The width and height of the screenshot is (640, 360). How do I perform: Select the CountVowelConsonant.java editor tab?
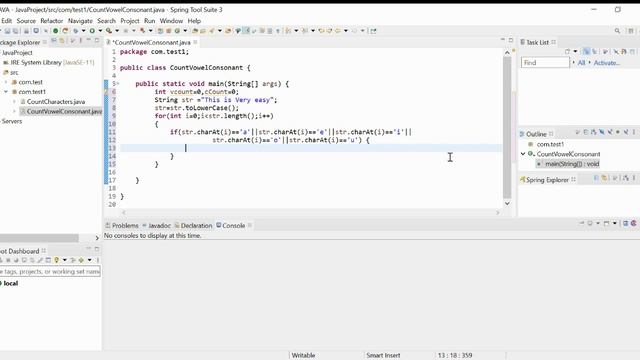coord(151,42)
